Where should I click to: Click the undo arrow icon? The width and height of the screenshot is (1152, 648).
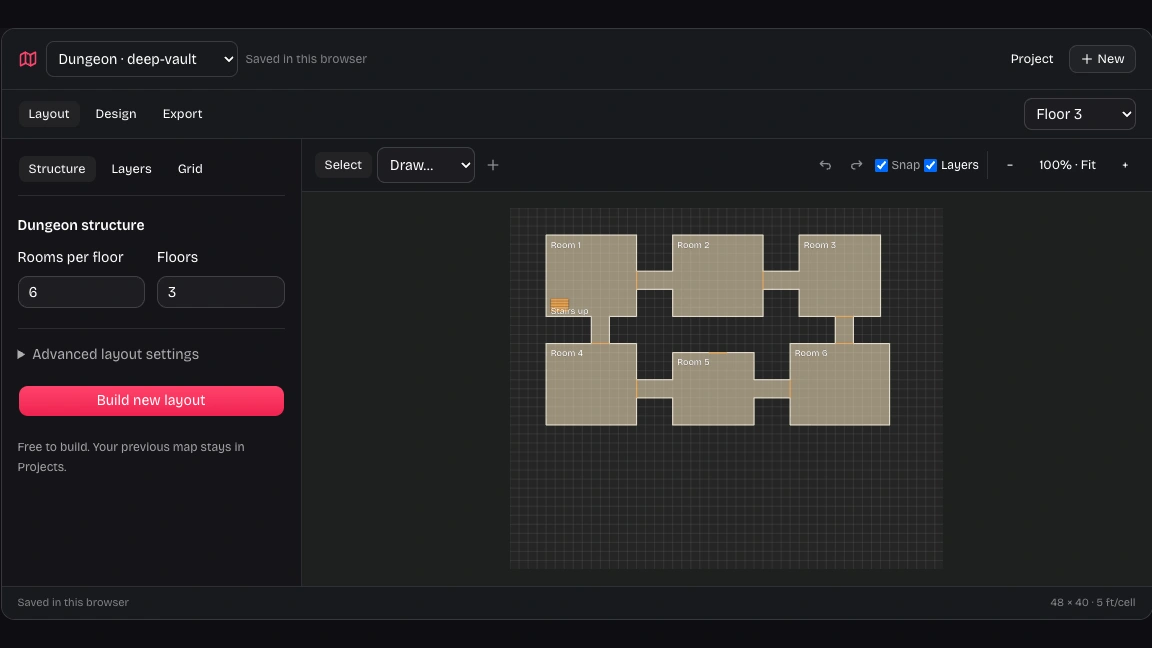click(825, 165)
